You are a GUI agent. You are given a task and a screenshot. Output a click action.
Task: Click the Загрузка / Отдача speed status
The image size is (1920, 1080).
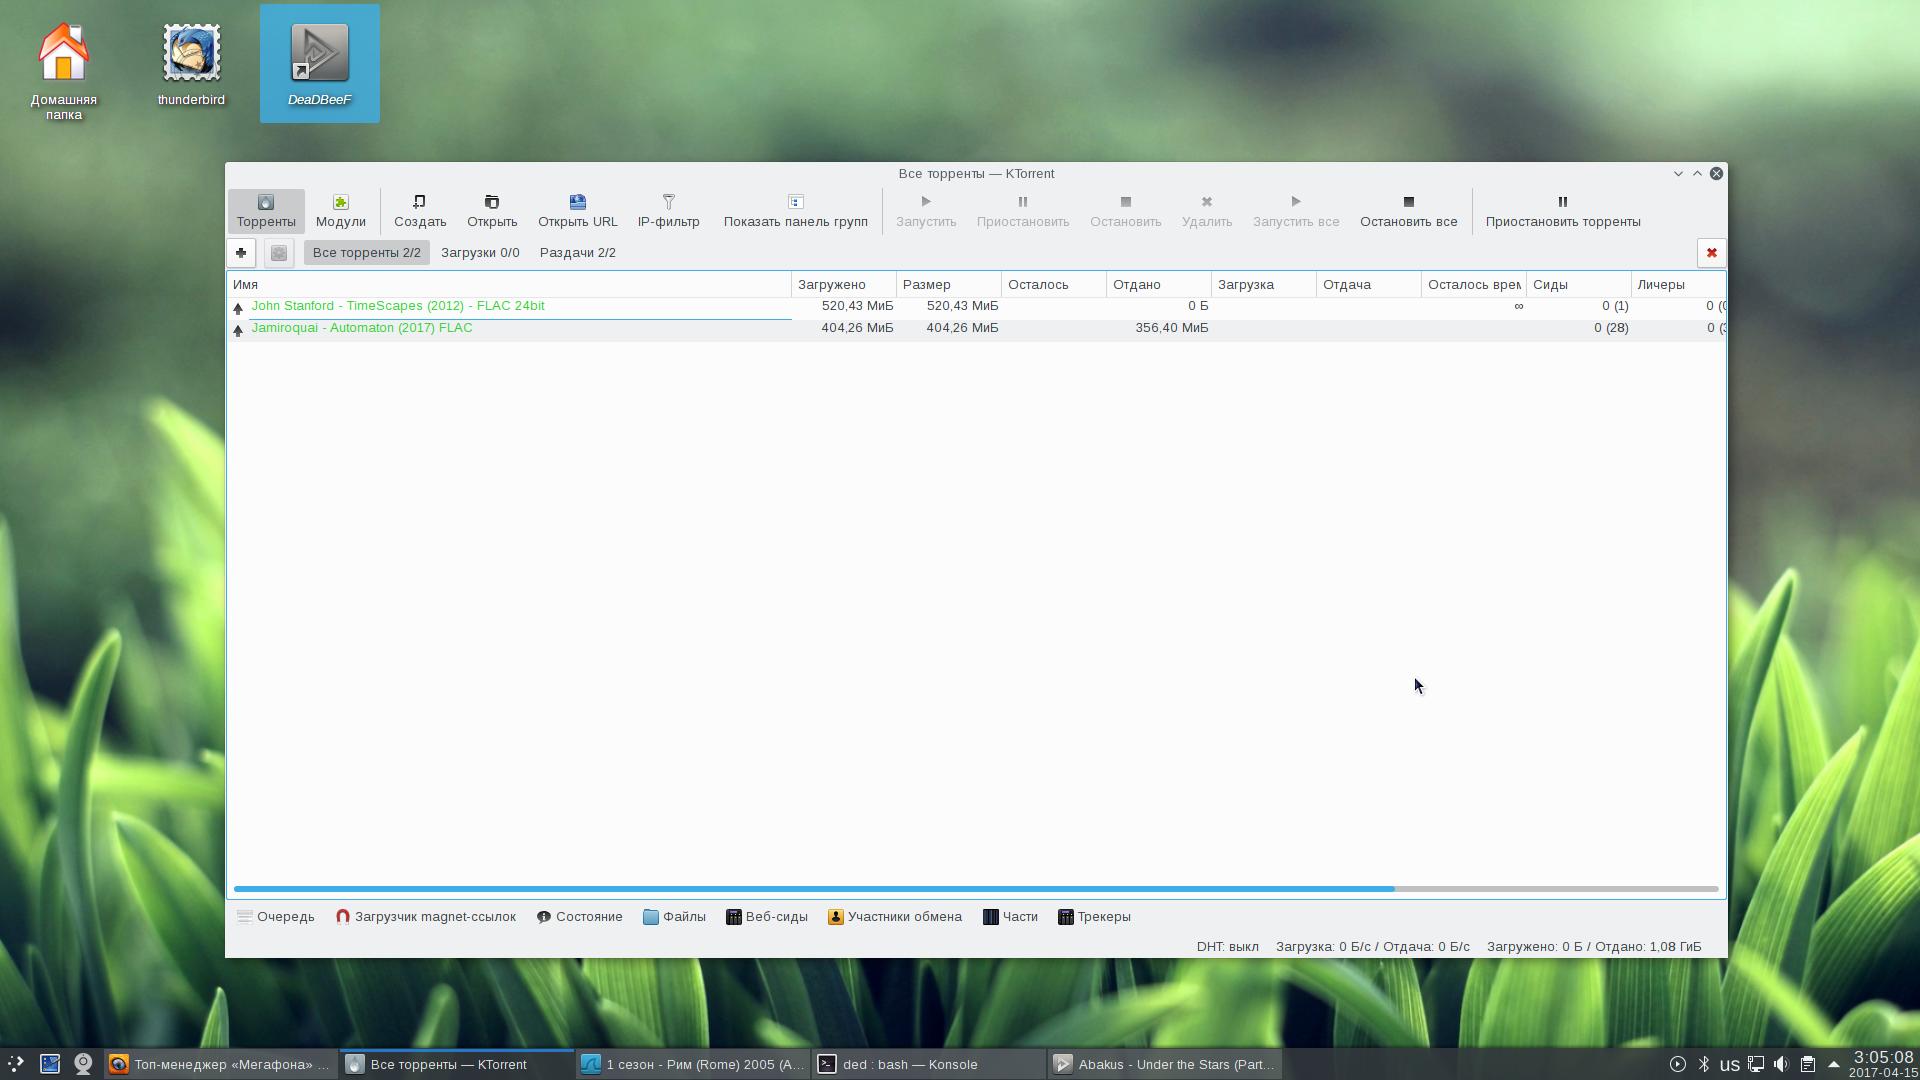[x=1373, y=947]
